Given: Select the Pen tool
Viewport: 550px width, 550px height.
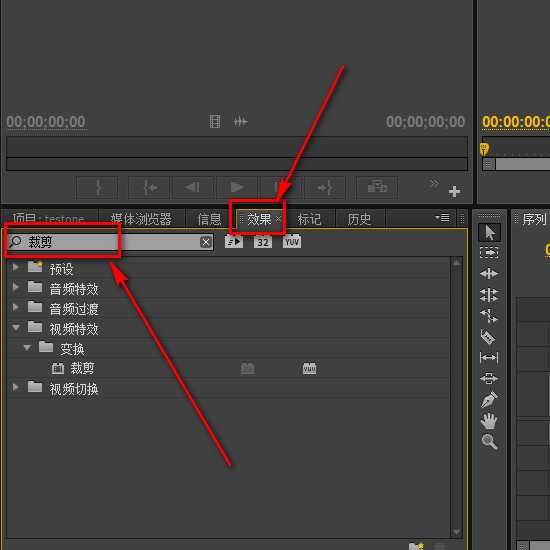Looking at the screenshot, I should click(x=489, y=400).
